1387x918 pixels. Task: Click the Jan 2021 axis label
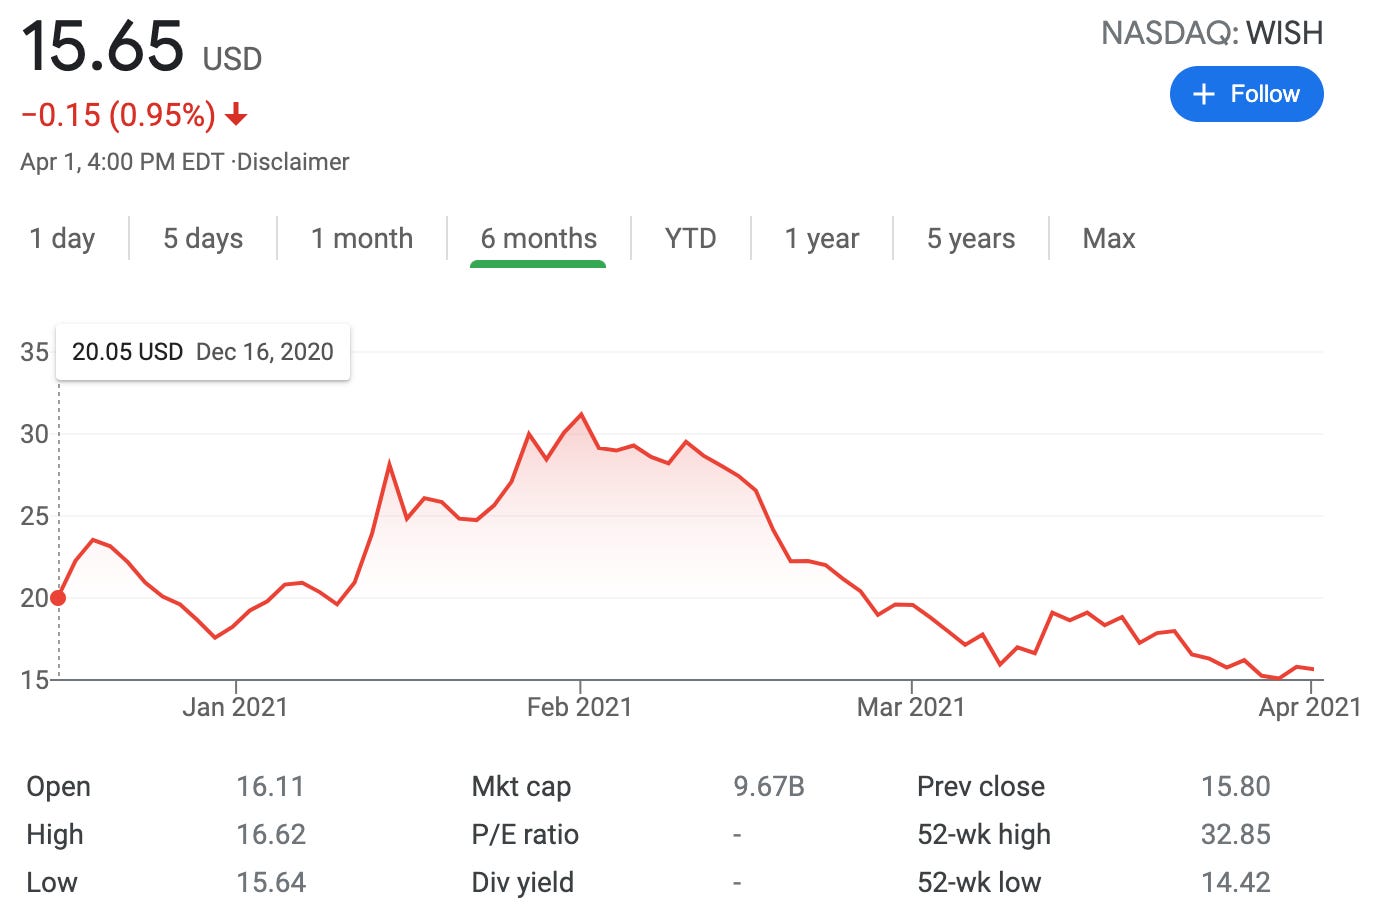(x=235, y=707)
